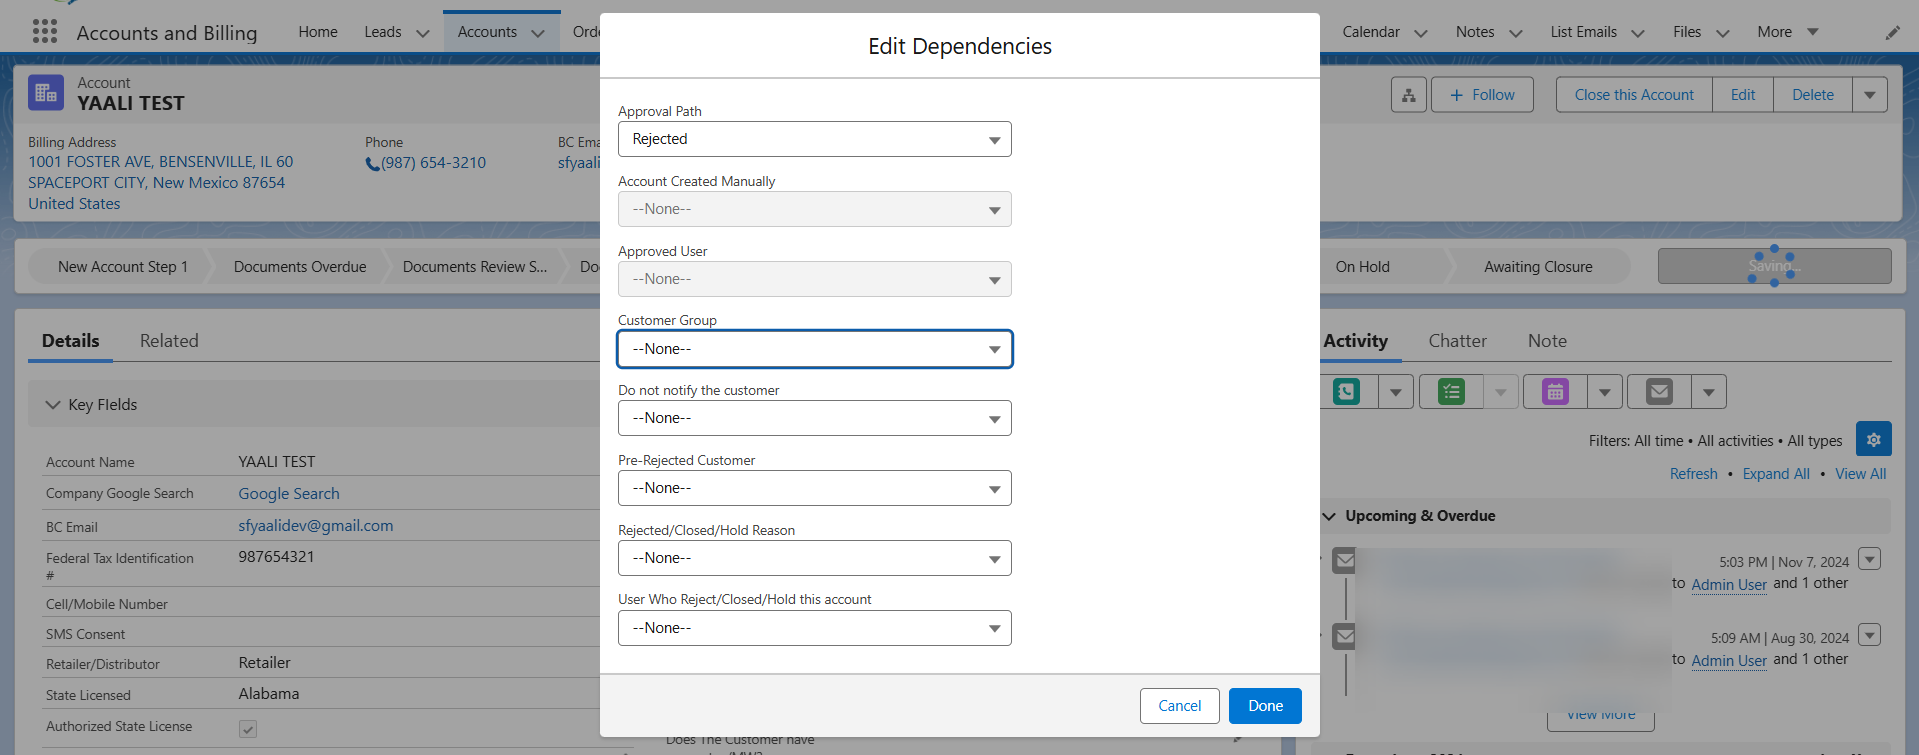Screen dimensions: 1919x755
Task: Open the Pre-Rejected Customer dropdown
Action: tap(814, 488)
